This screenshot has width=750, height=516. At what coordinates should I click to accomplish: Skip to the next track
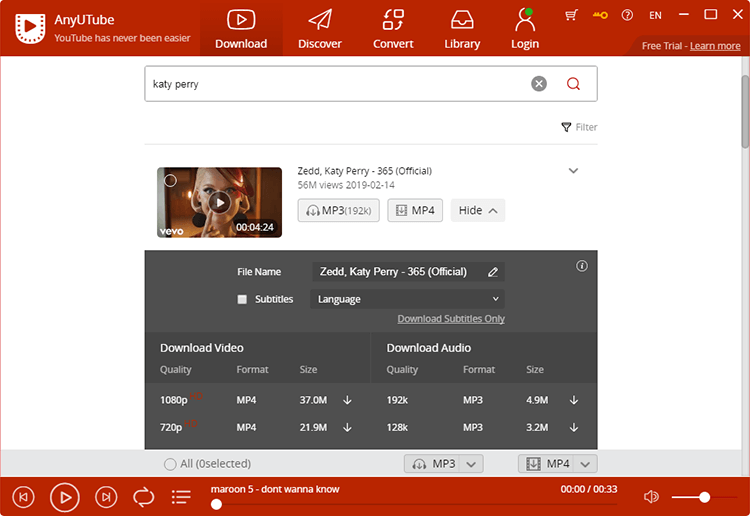(106, 497)
